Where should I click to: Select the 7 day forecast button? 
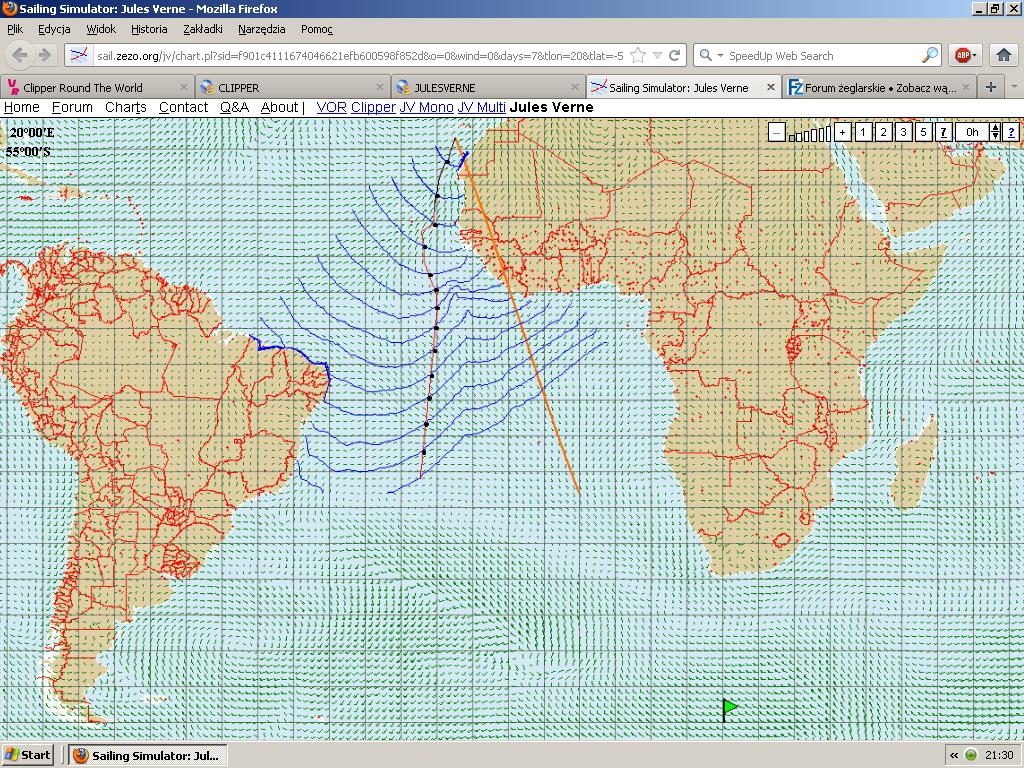point(943,132)
